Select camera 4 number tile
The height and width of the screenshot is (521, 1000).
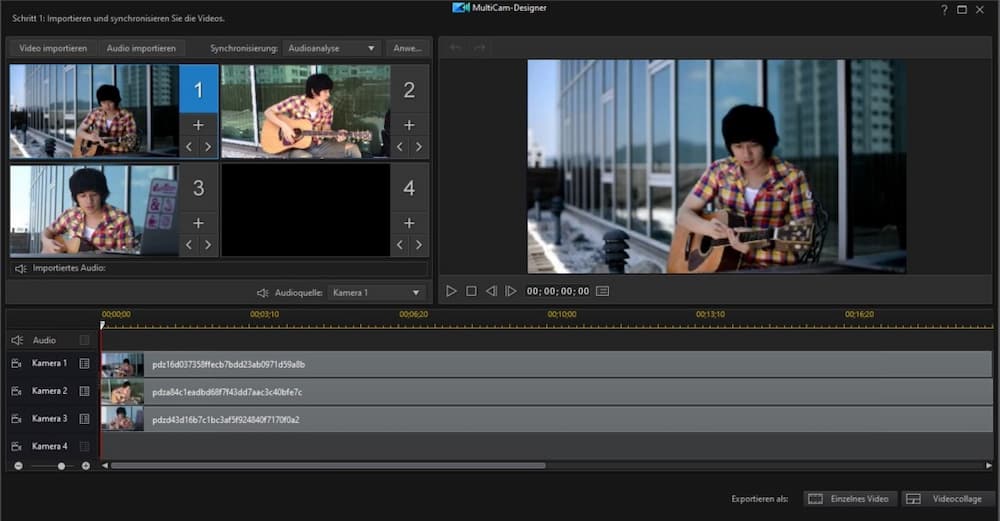[x=409, y=188]
